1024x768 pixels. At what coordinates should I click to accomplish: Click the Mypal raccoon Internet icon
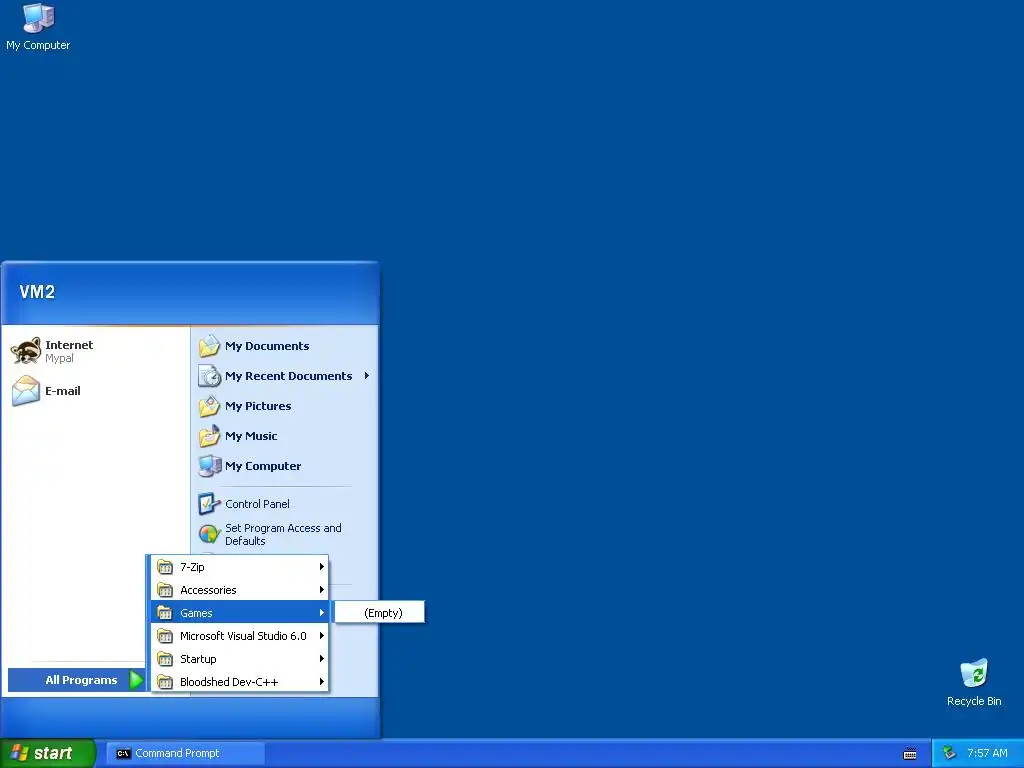(x=26, y=351)
